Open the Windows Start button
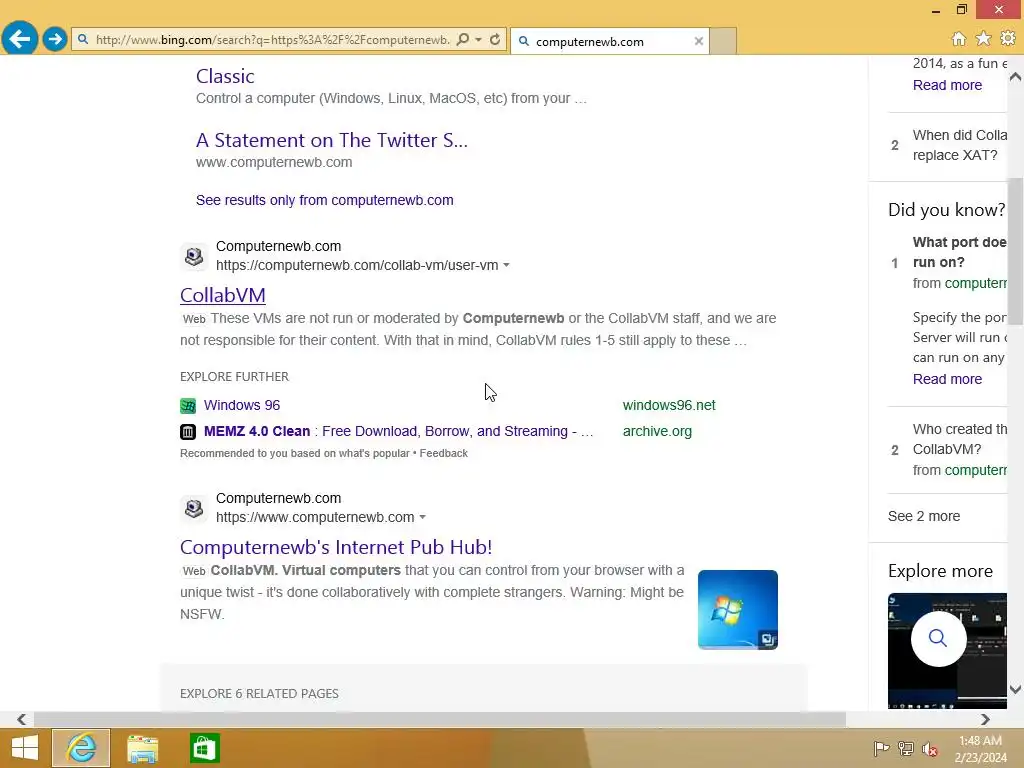 25,748
